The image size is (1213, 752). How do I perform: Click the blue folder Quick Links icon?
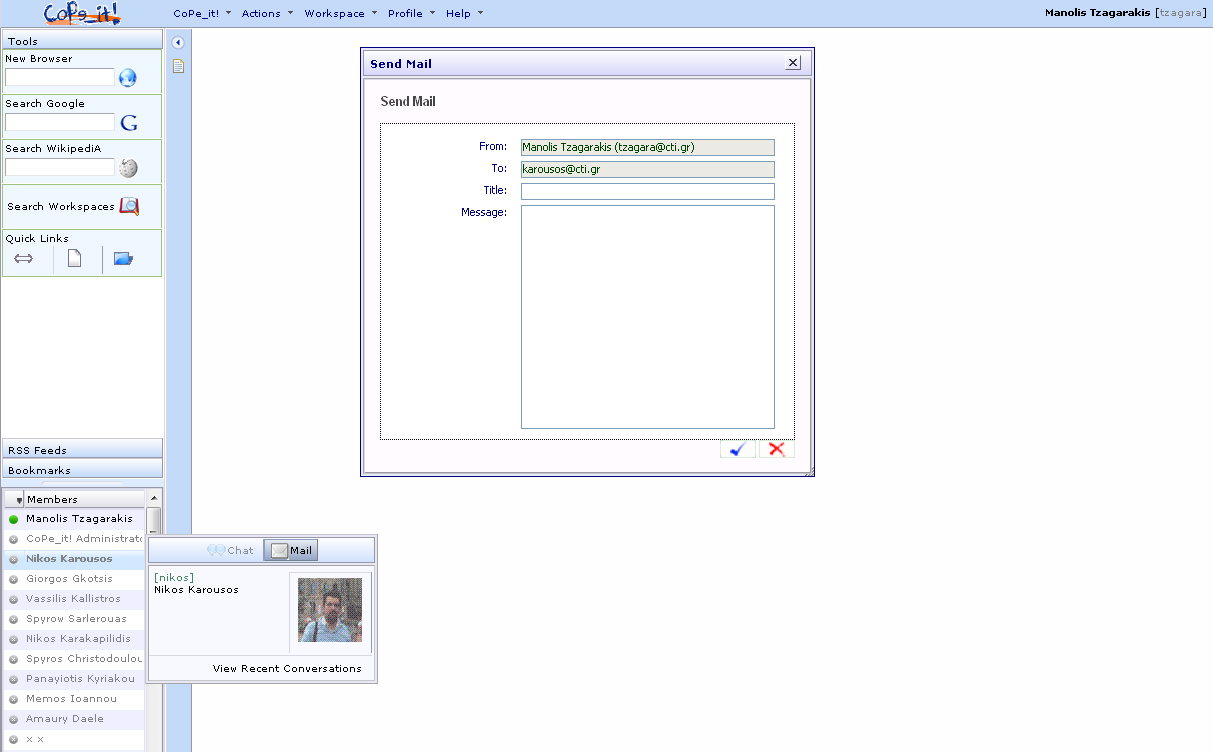click(x=123, y=259)
